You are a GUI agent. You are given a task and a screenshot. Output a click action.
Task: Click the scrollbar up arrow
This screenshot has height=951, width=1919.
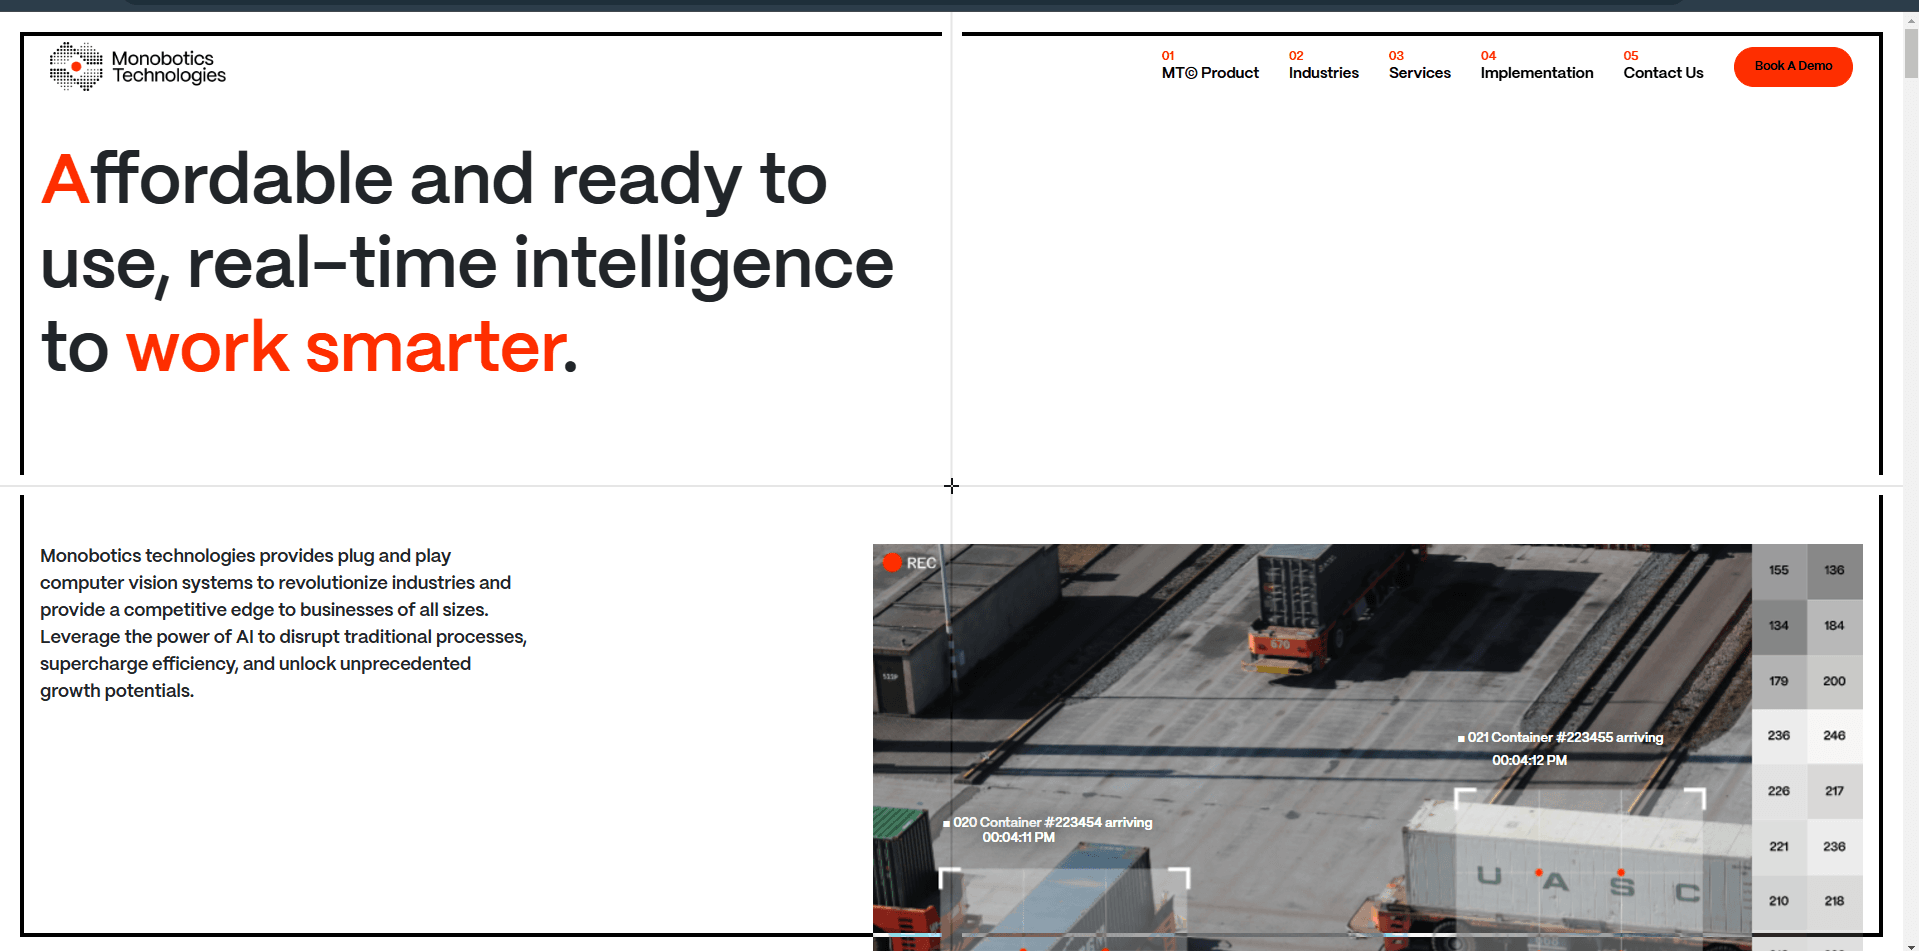(x=1911, y=19)
